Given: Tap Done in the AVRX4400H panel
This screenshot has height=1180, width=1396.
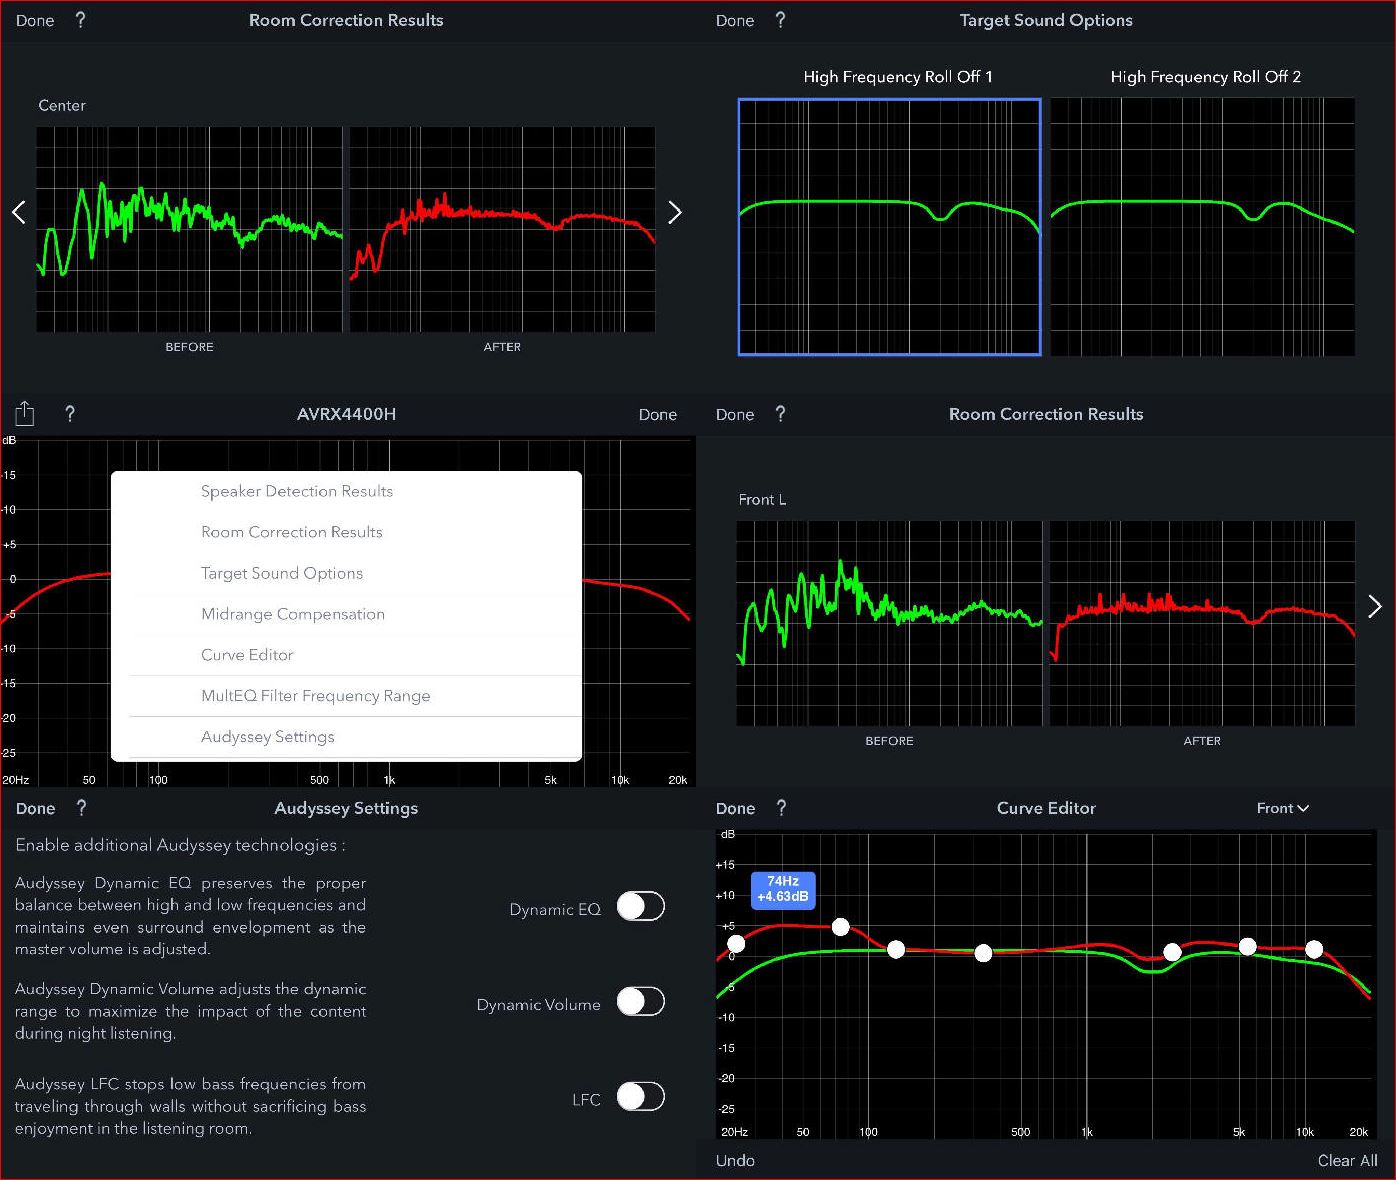Looking at the screenshot, I should (658, 414).
